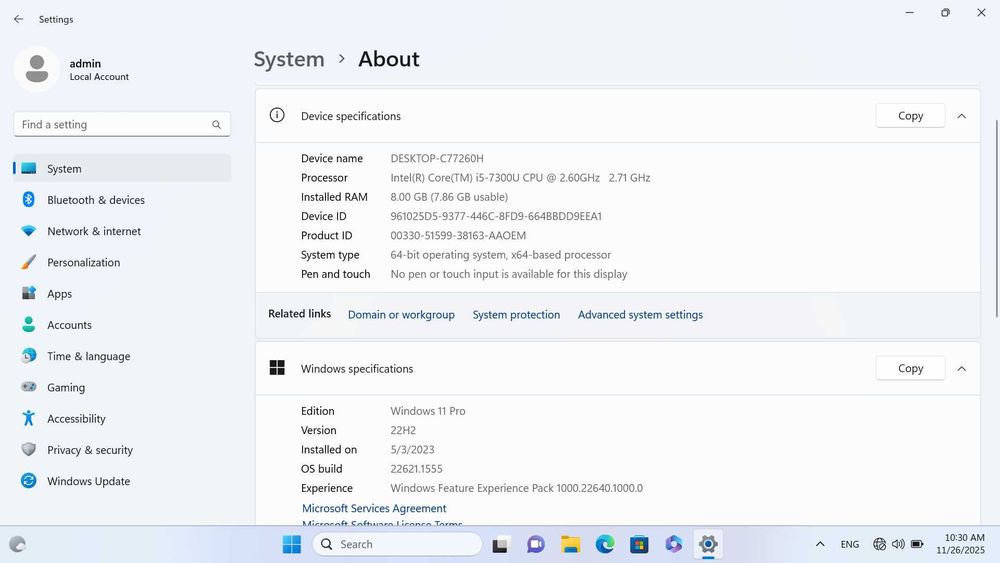
Task: Select the 8.00 GB installed RAM value
Action: [449, 197]
